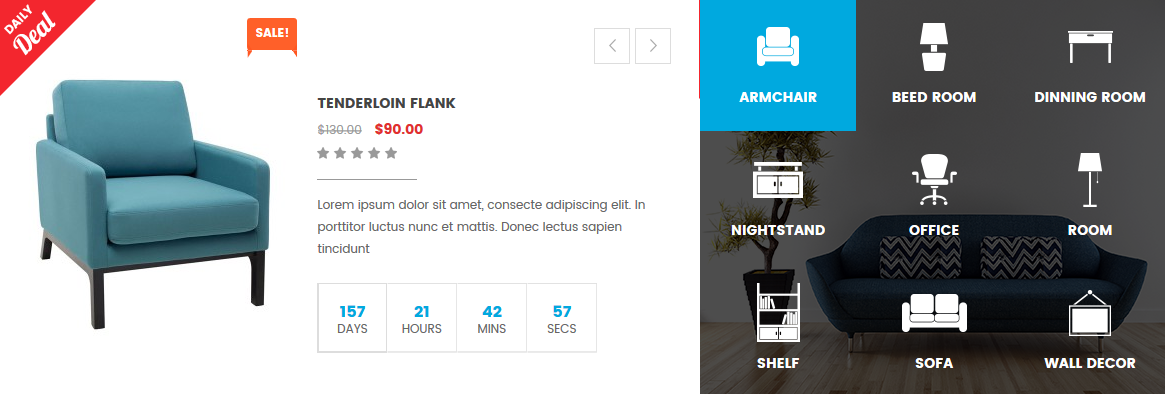Click the Room floor lamp icon

tap(1090, 179)
